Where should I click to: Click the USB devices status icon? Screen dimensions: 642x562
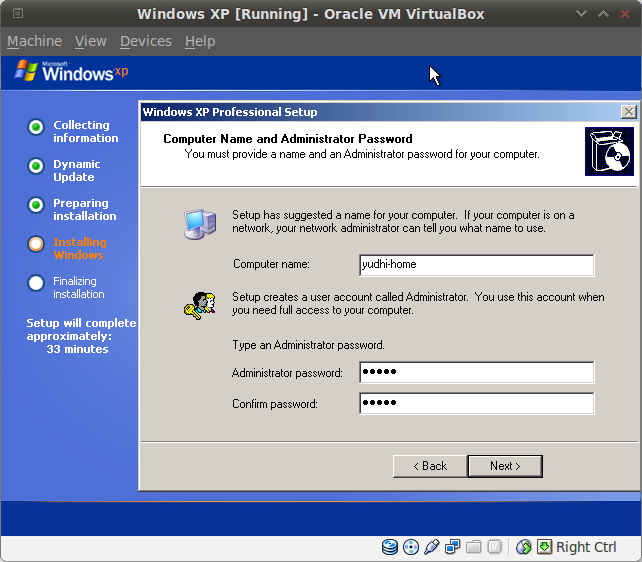pyautogui.click(x=432, y=547)
